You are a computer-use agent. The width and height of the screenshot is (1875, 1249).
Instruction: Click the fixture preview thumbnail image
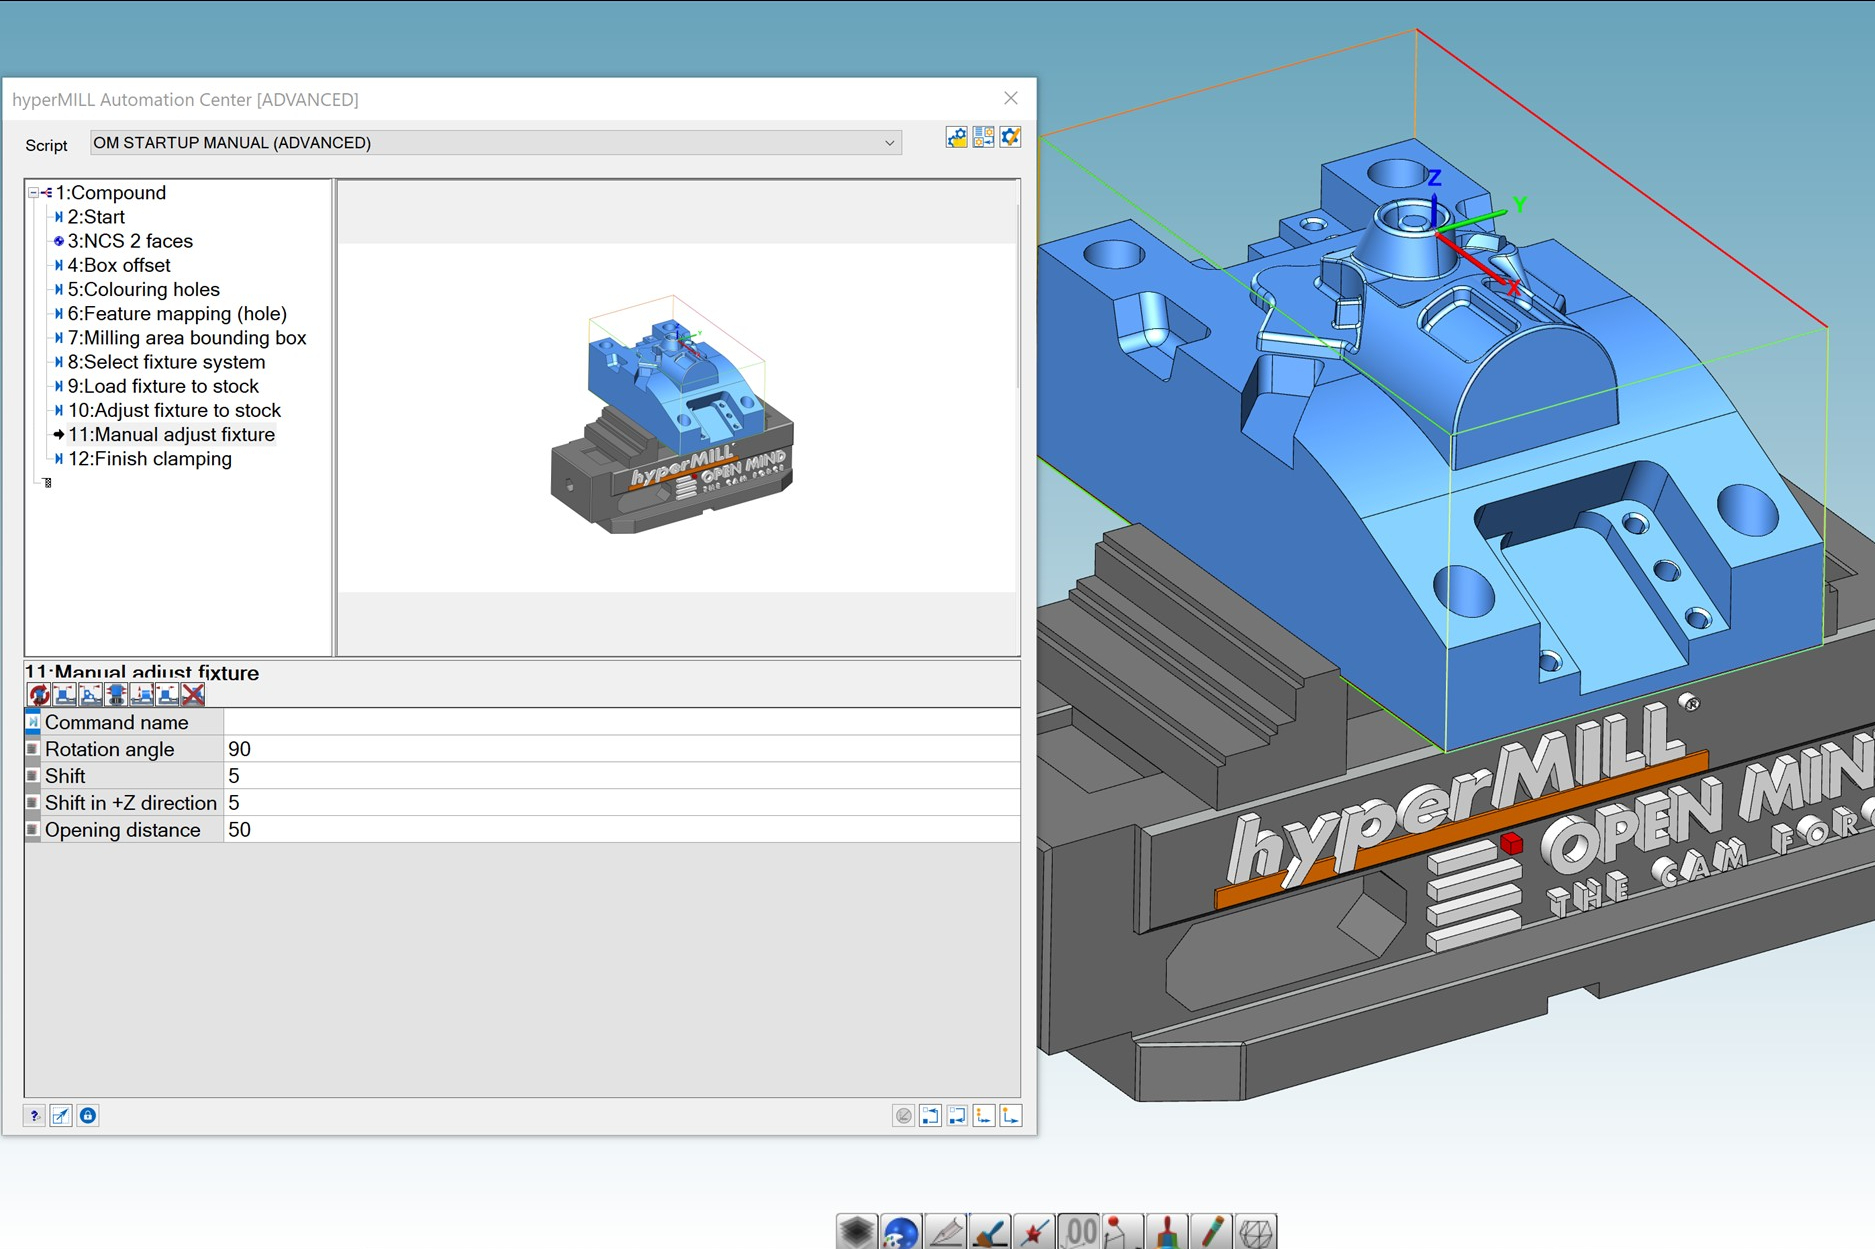point(676,416)
